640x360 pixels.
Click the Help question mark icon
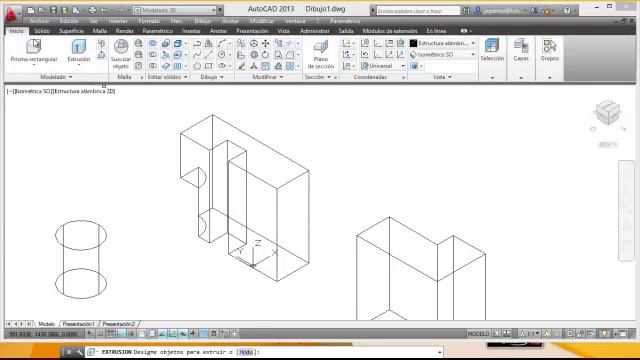[567, 11]
